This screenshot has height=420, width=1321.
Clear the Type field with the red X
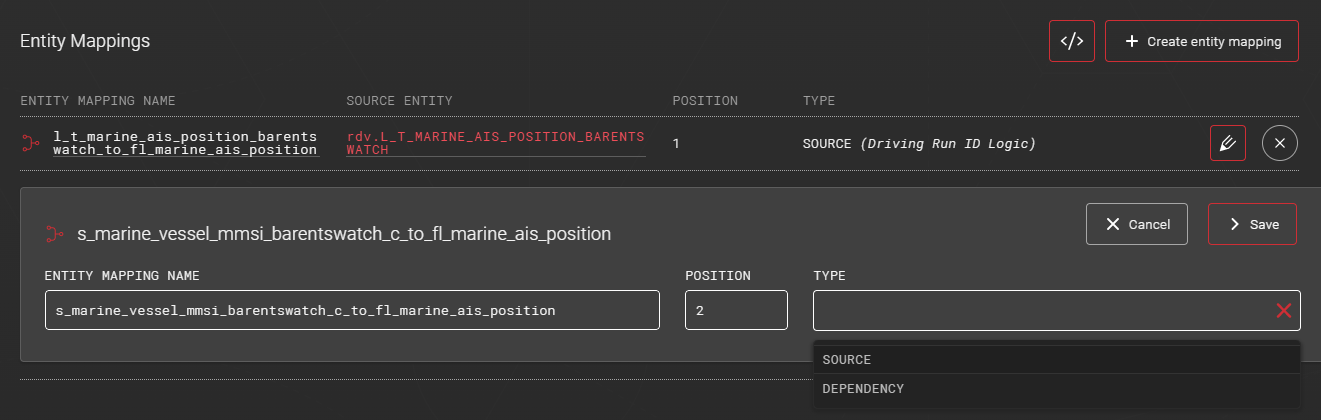coord(1284,311)
